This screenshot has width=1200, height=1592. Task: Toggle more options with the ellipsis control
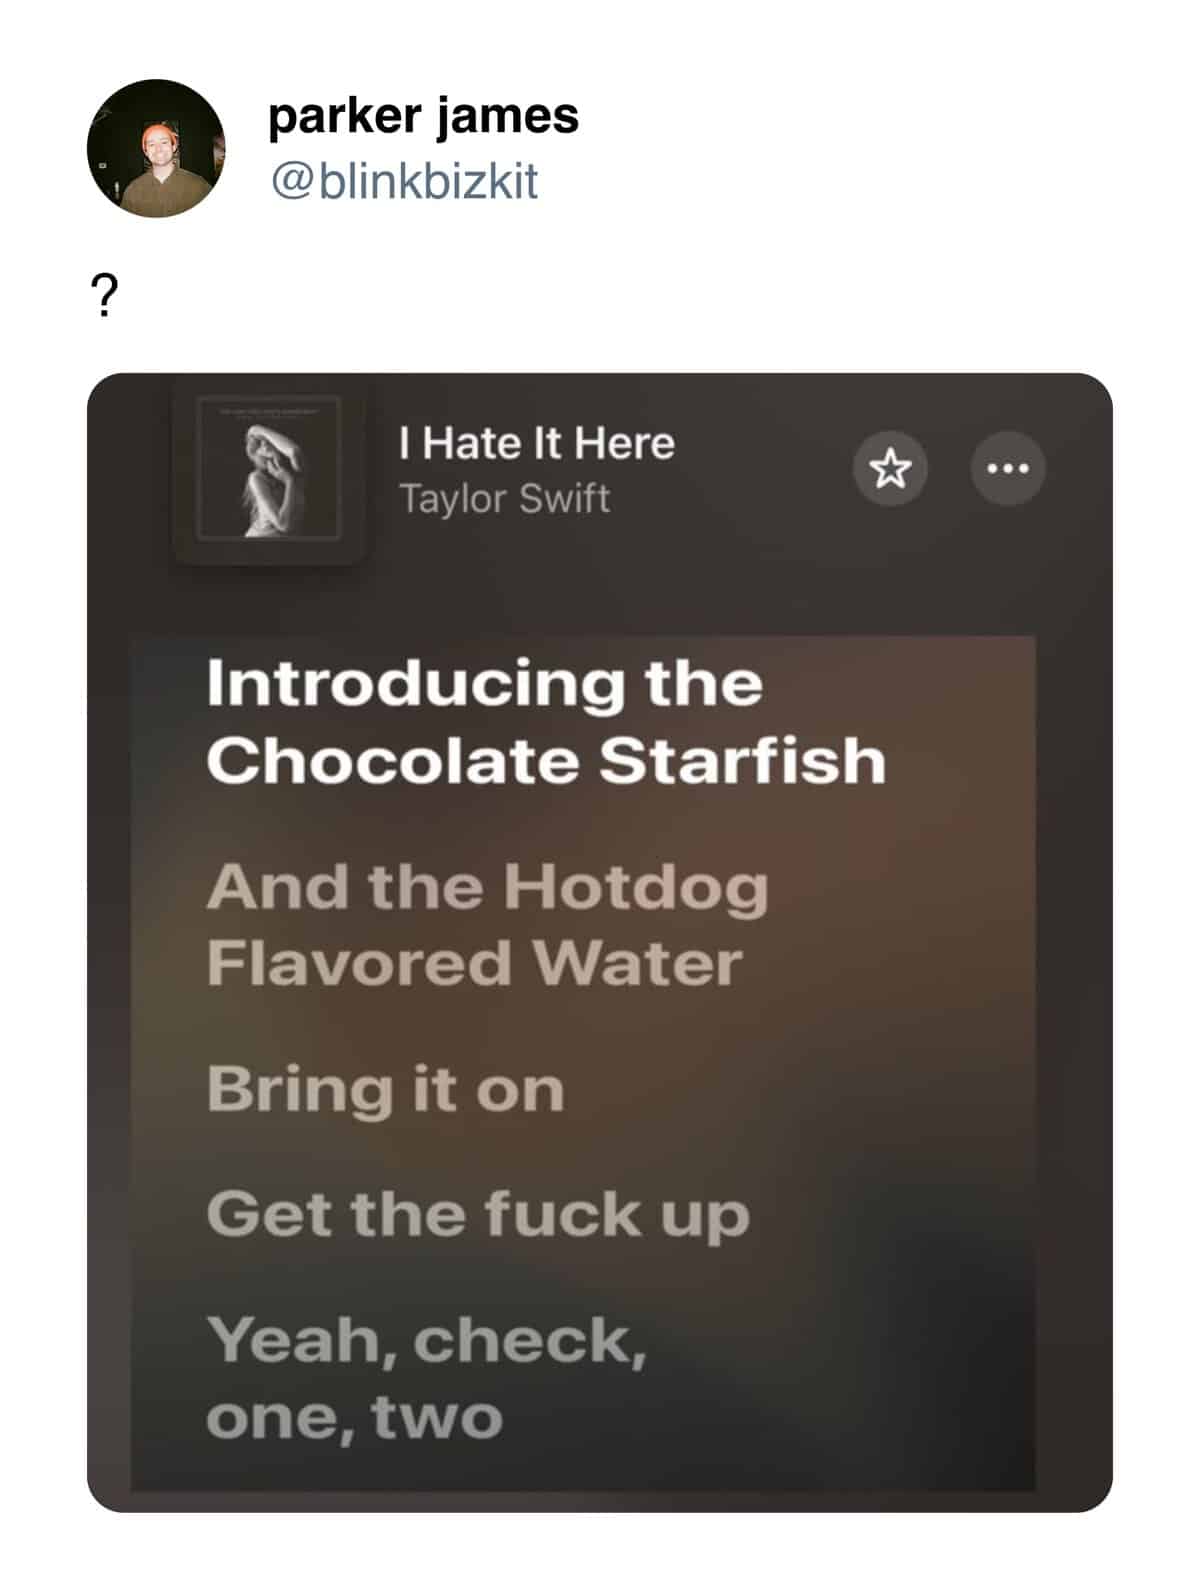pos(1008,470)
